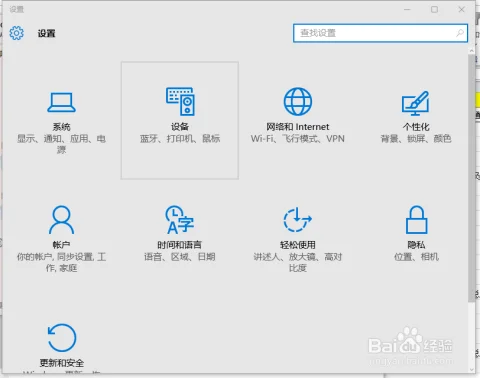This screenshot has width=480, height=378.
Task: Click description 语音、区域、日期
Action: tap(180, 257)
